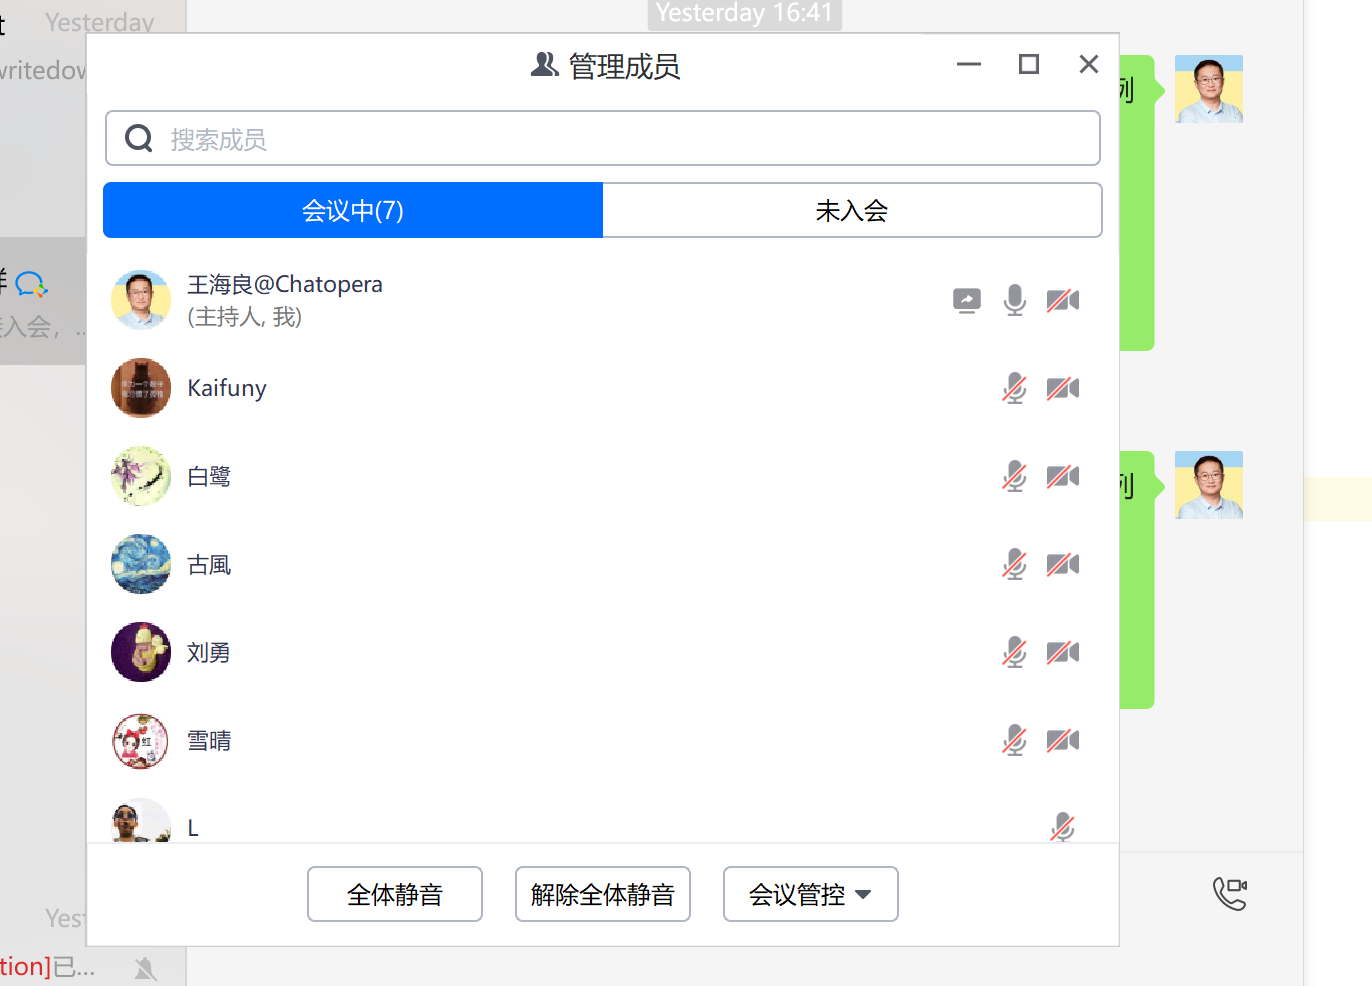Switch to the 未入会 tab
The height and width of the screenshot is (986, 1372).
[x=852, y=210]
